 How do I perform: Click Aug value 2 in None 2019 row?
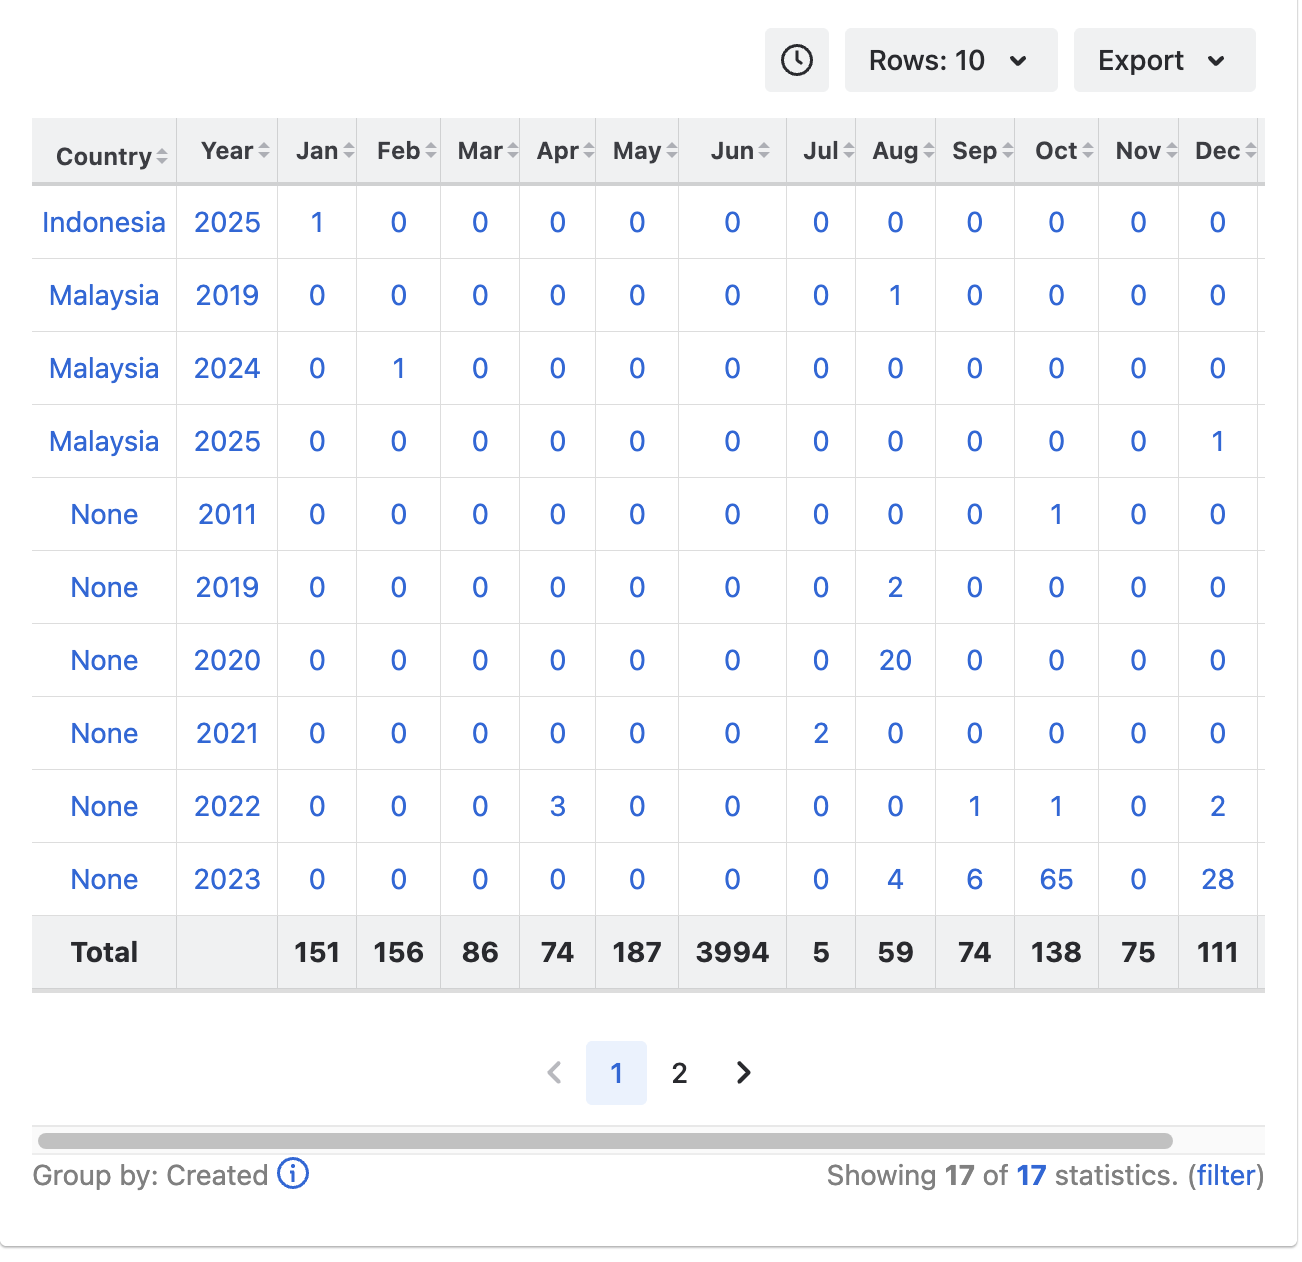pos(895,587)
